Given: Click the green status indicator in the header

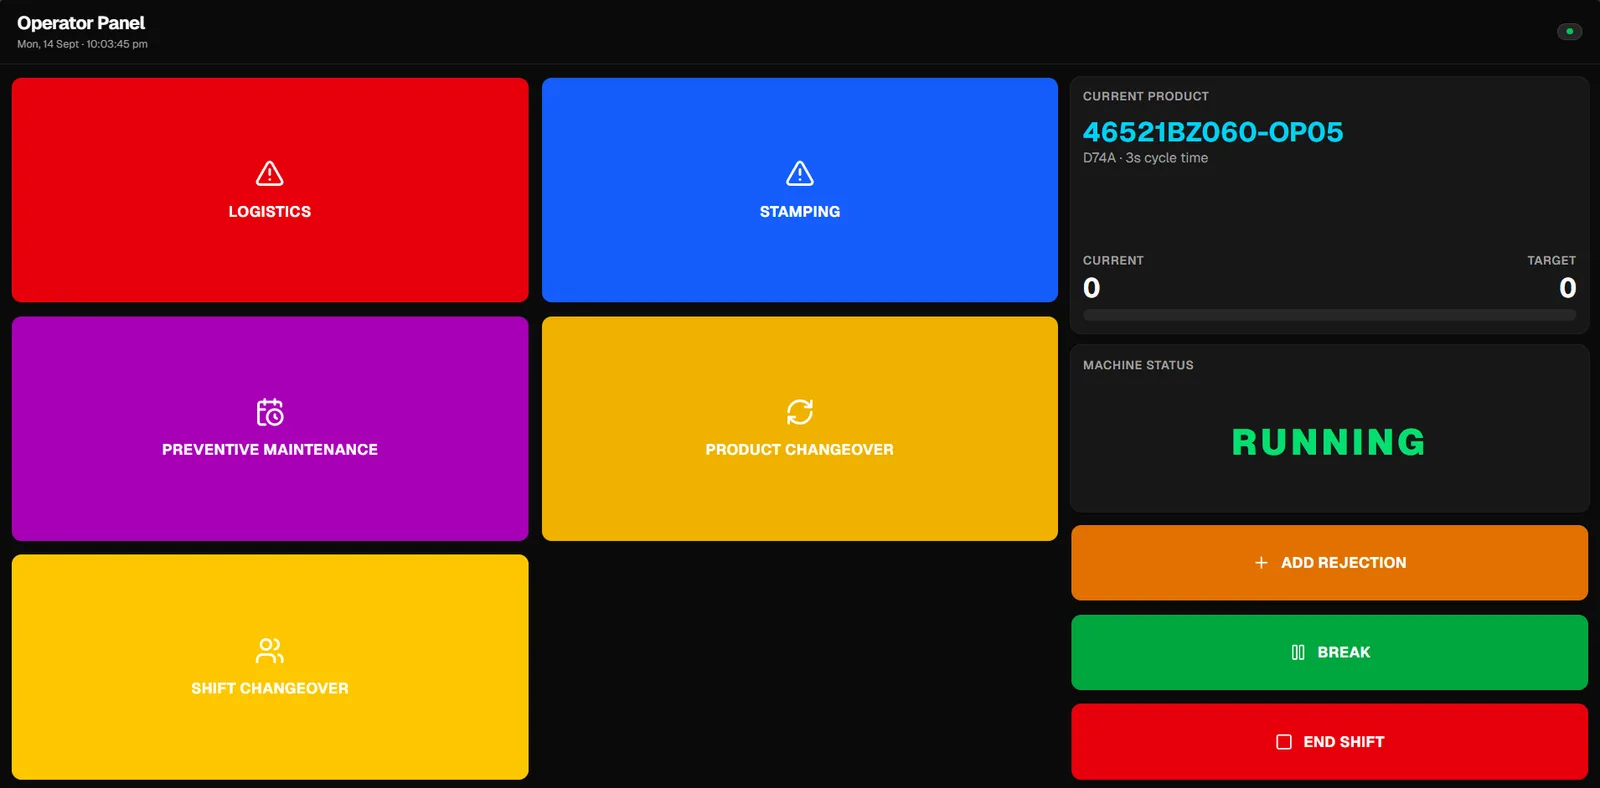Looking at the screenshot, I should (1569, 32).
